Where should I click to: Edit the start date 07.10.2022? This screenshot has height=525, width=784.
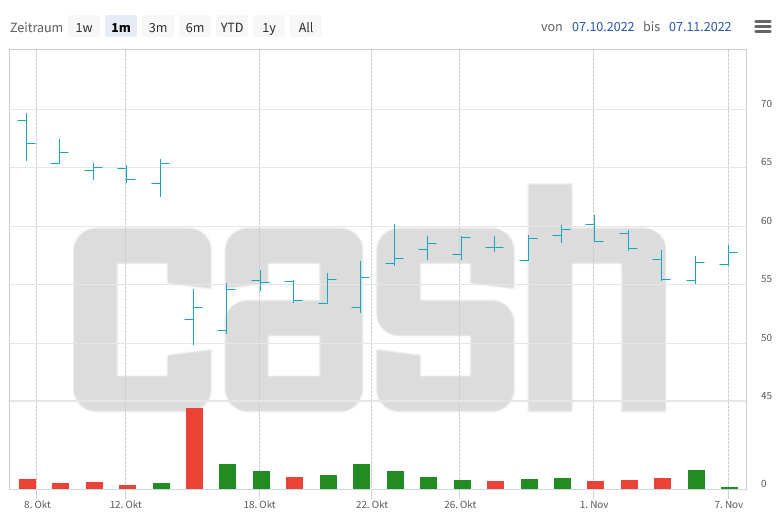pyautogui.click(x=603, y=26)
